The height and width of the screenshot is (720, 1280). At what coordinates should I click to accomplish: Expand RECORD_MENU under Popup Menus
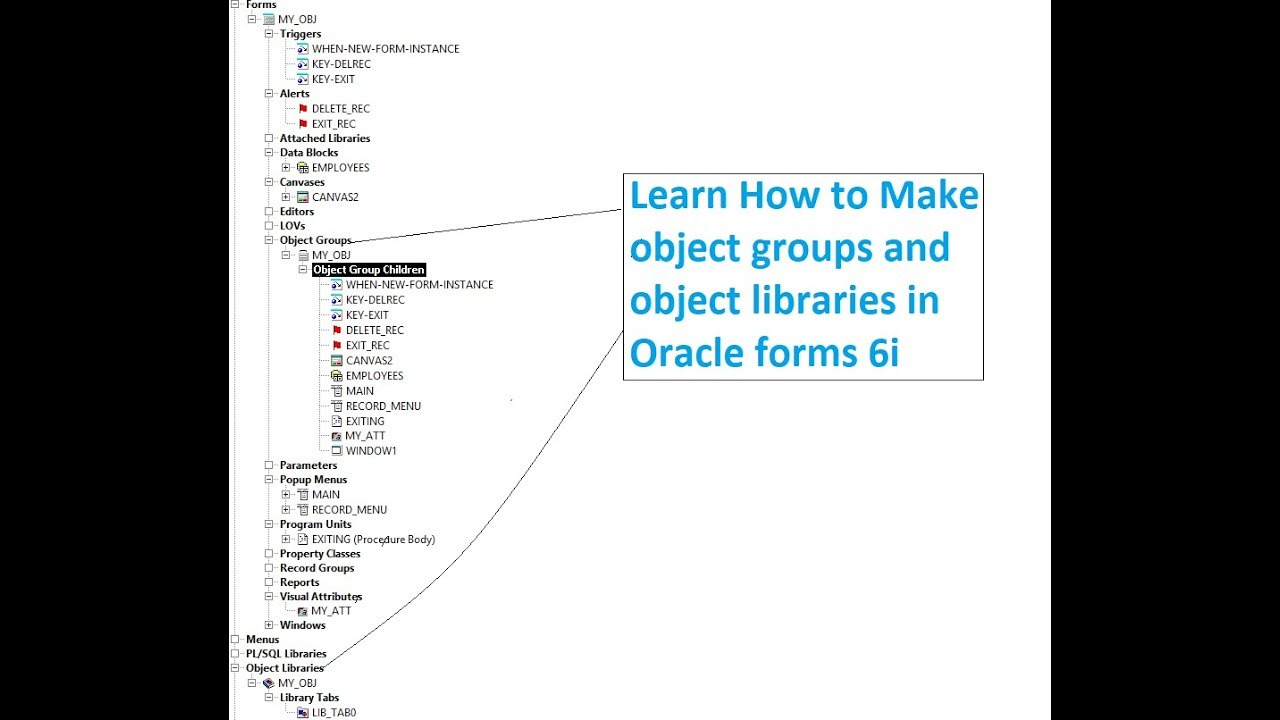(x=286, y=509)
